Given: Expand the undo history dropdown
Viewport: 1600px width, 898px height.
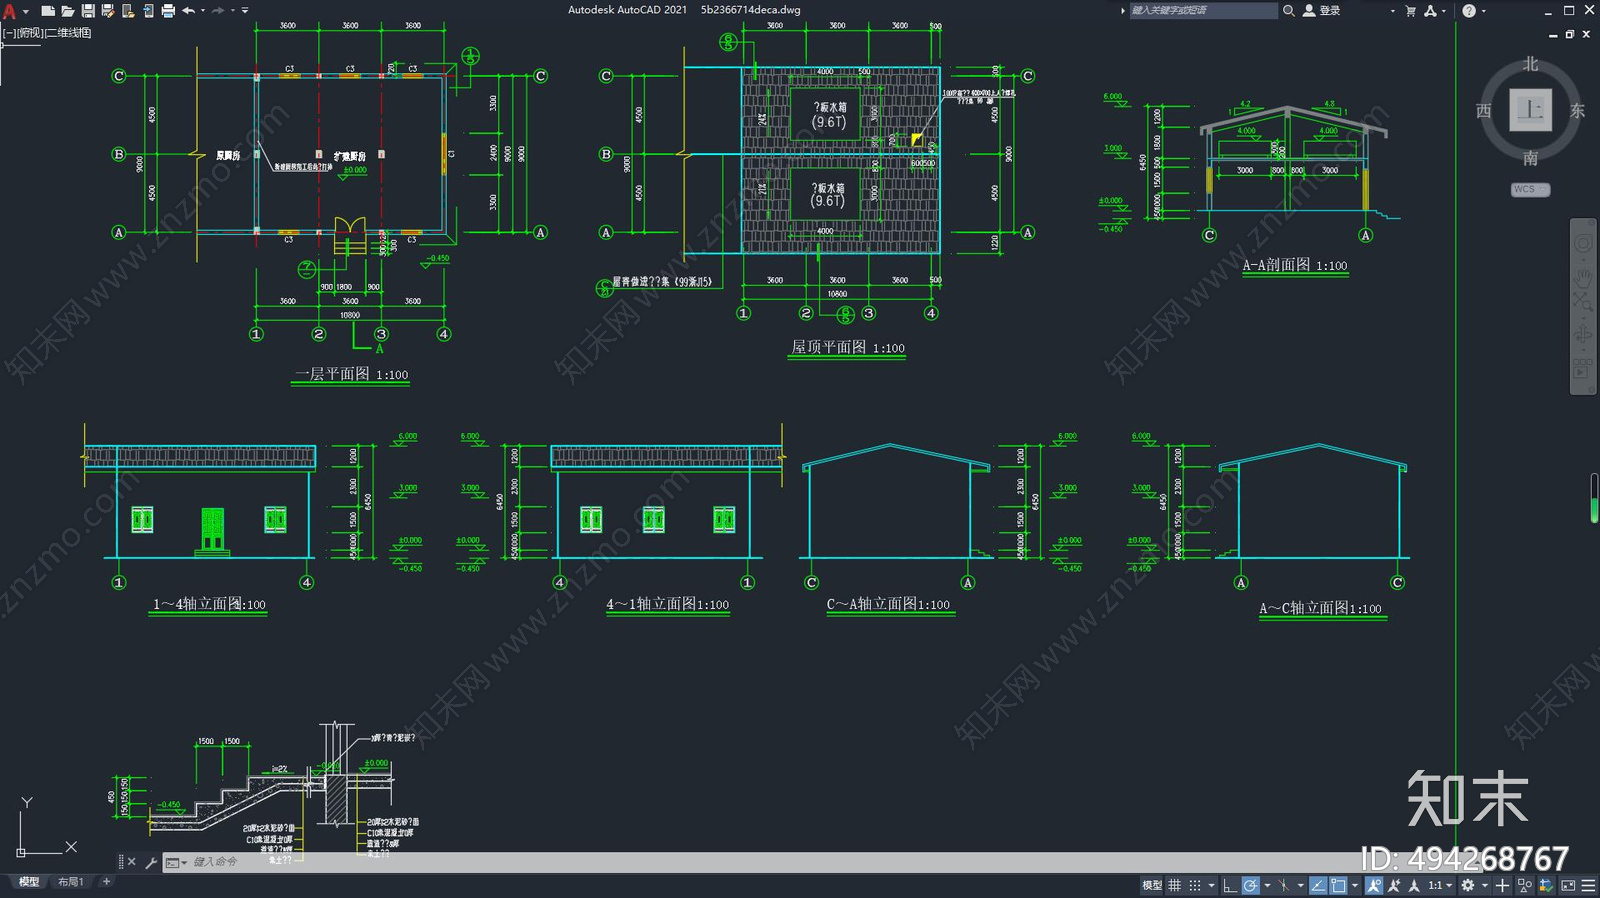Looking at the screenshot, I should 203,11.
